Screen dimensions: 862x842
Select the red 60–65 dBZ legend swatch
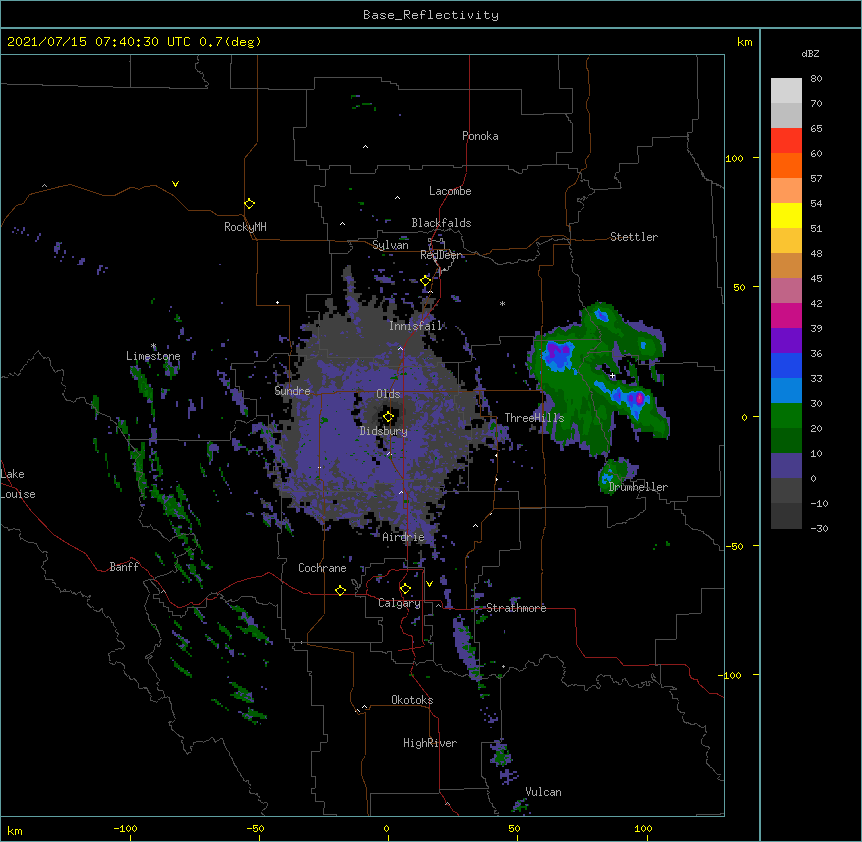pos(786,141)
